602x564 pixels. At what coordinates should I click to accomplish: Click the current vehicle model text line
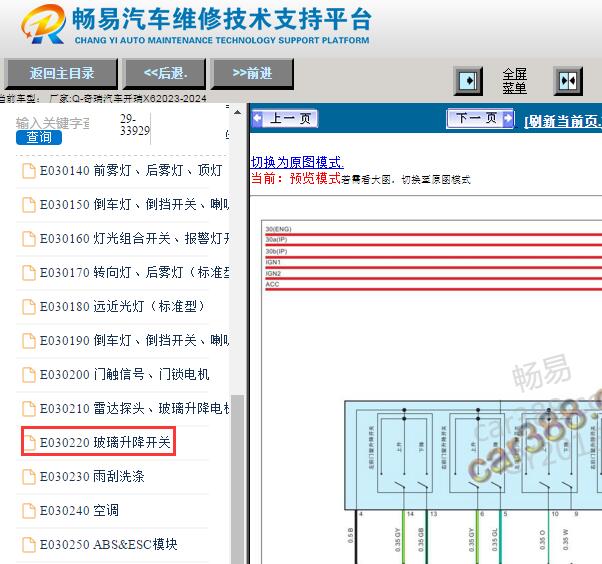[103, 99]
